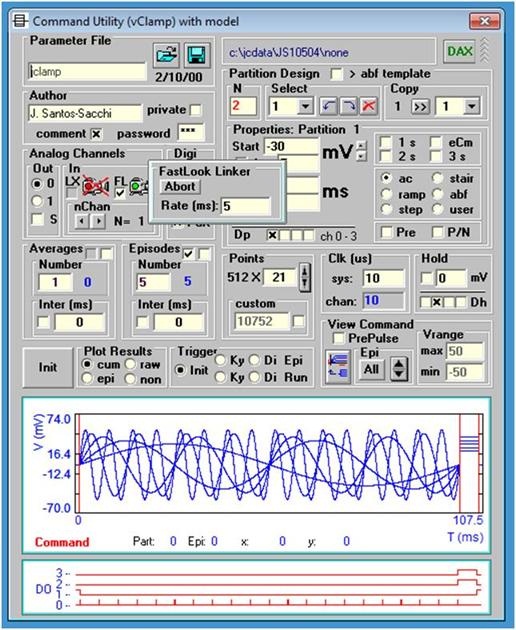The width and height of the screenshot is (516, 630).
Task: Click the parameter file name field
Action: pos(87,72)
